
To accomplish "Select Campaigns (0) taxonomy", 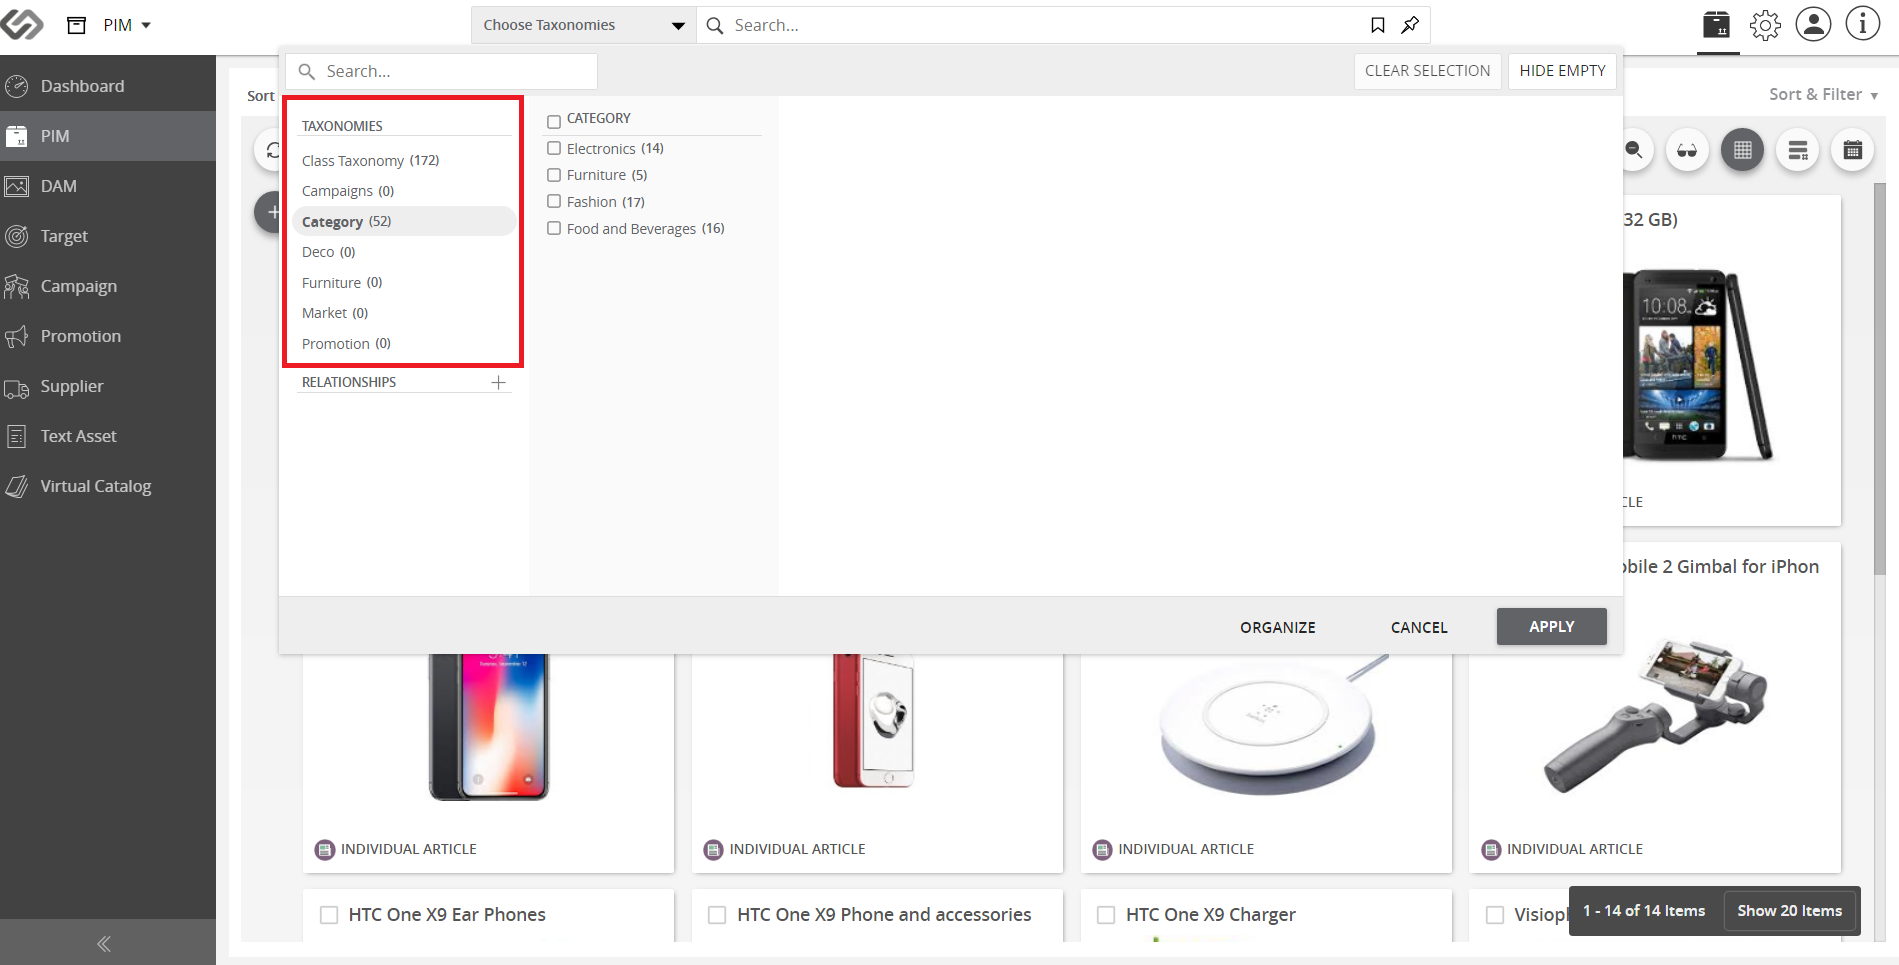I will (348, 191).
